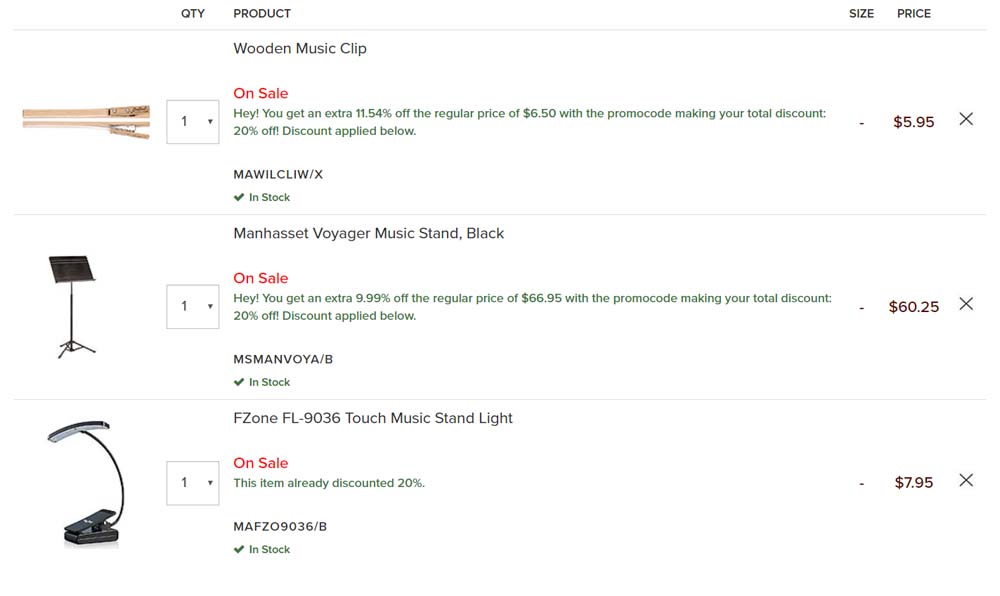Viewport: 1000px width, 596px height.
Task: Open the Wooden Music Clip product link
Action: (300, 48)
